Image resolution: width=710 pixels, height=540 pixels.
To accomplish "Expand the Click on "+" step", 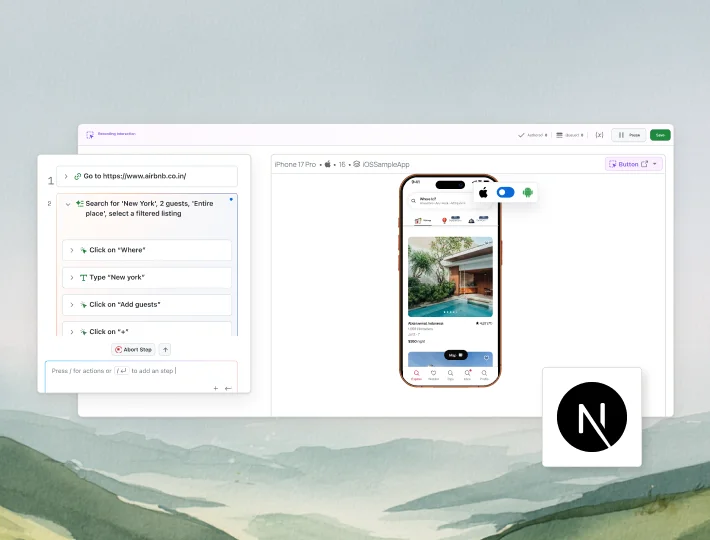I will coord(72,332).
